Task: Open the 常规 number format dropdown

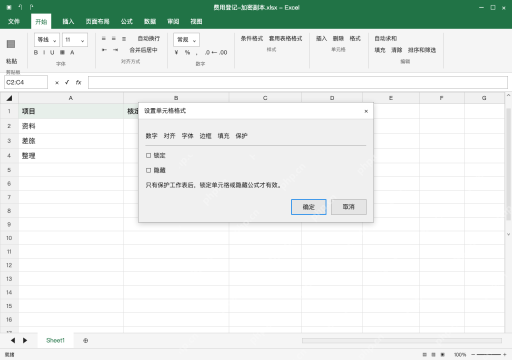Action: [186, 40]
